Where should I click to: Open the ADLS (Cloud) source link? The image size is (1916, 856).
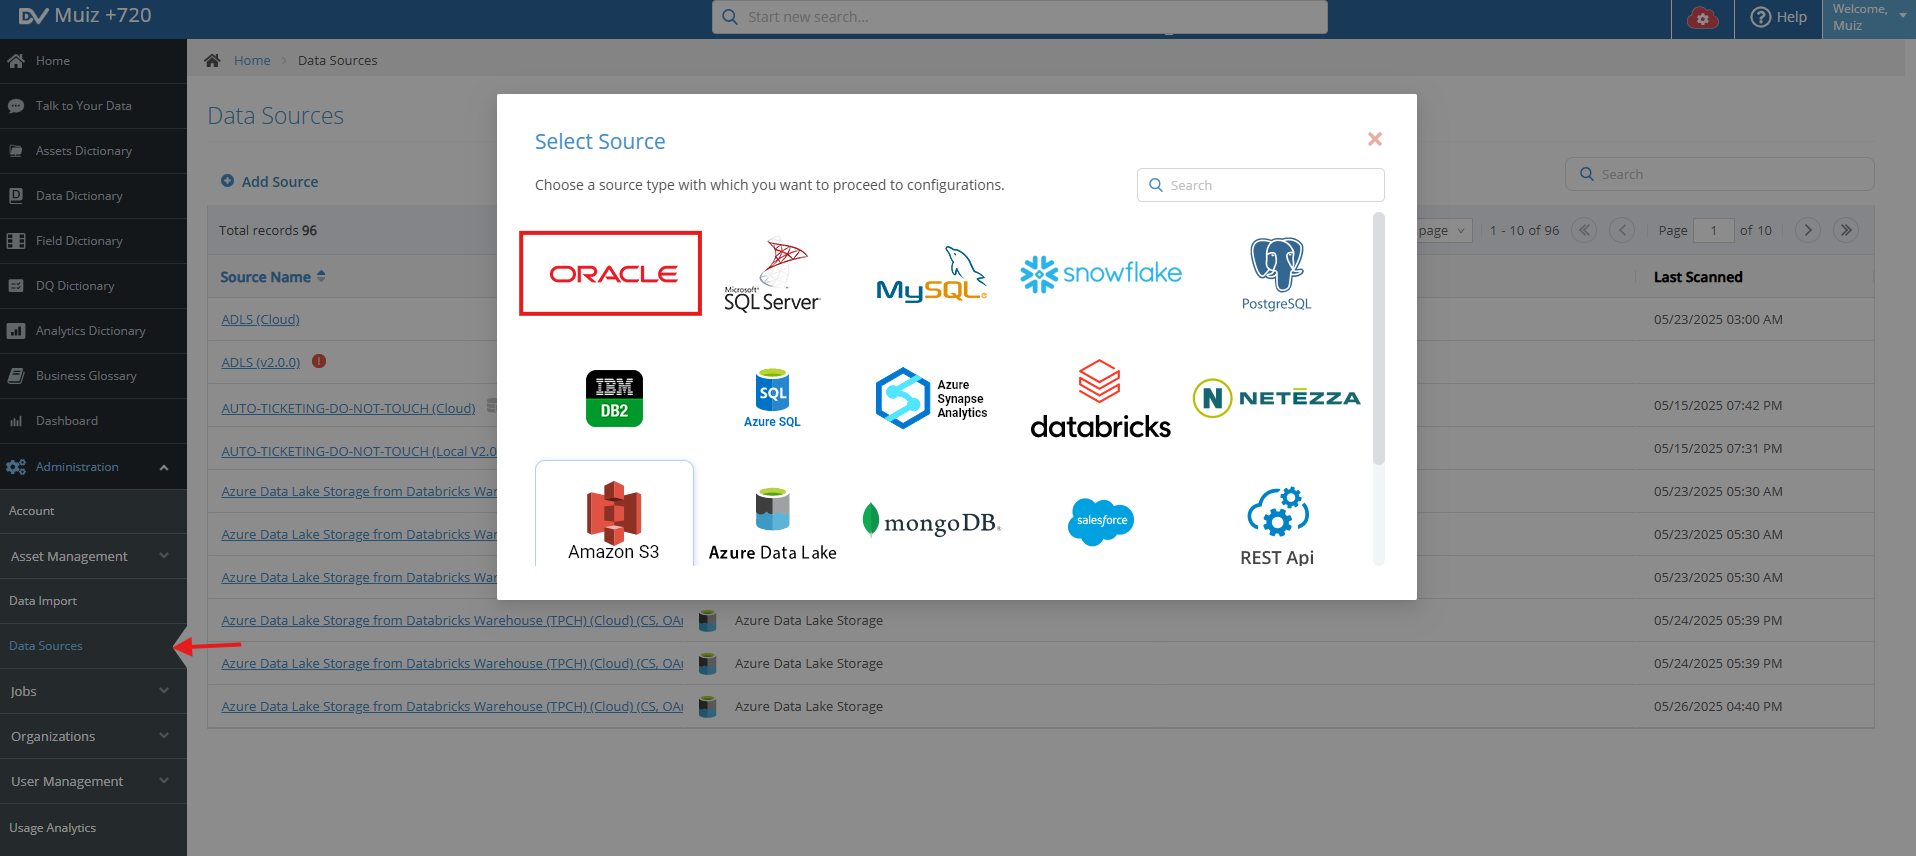(x=260, y=320)
